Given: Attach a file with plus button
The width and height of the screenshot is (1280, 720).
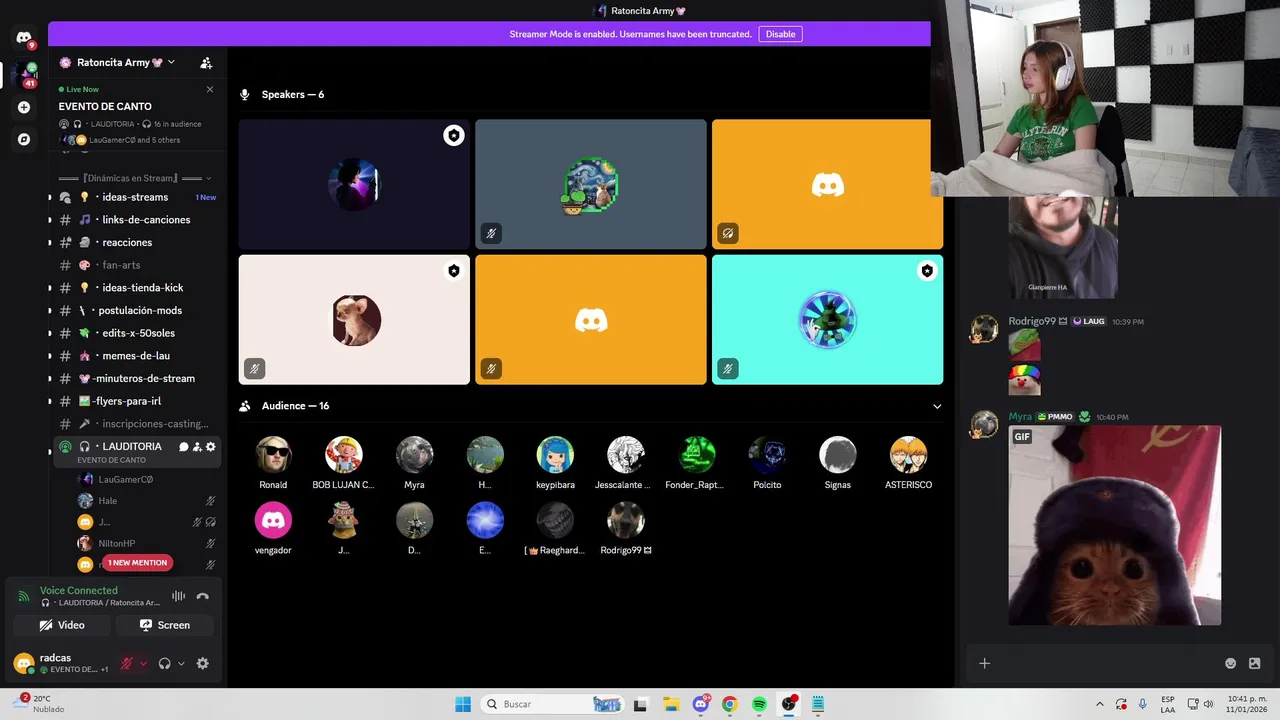Looking at the screenshot, I should pos(984,663).
